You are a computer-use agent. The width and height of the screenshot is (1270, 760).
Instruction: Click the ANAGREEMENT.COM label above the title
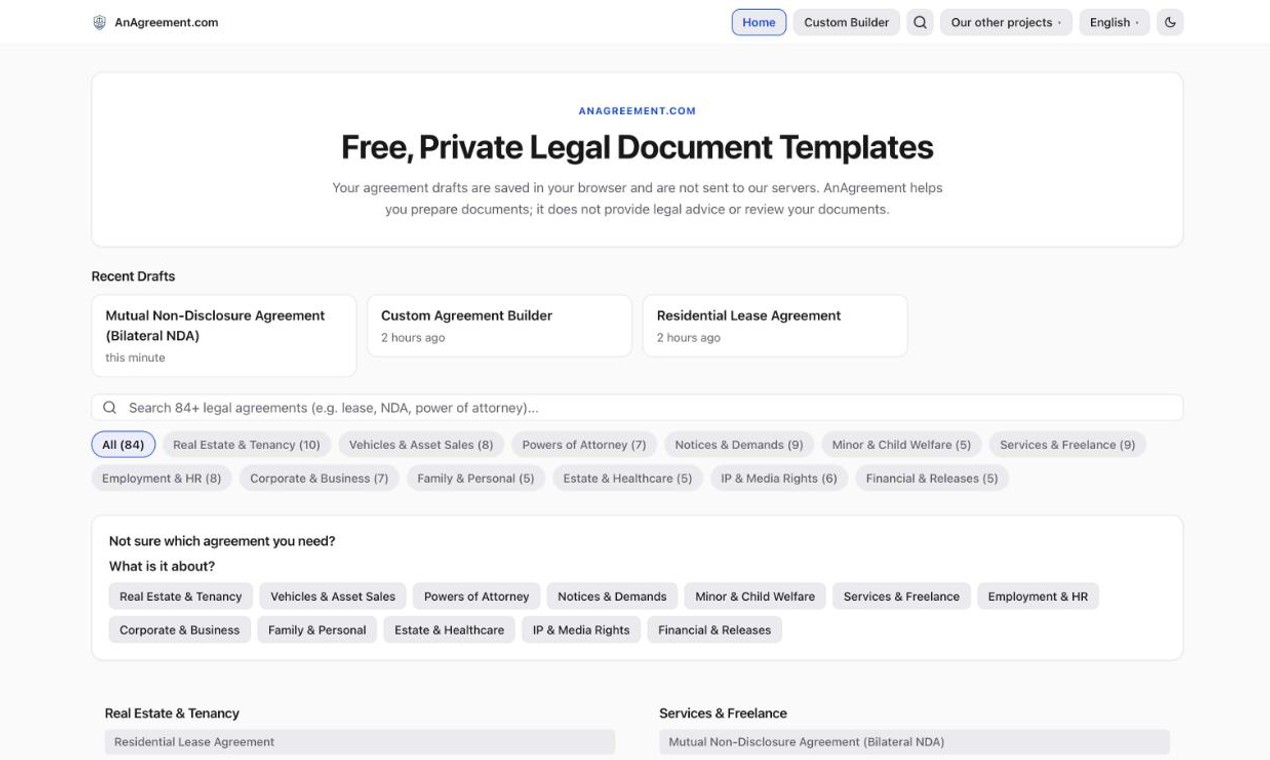(x=637, y=111)
